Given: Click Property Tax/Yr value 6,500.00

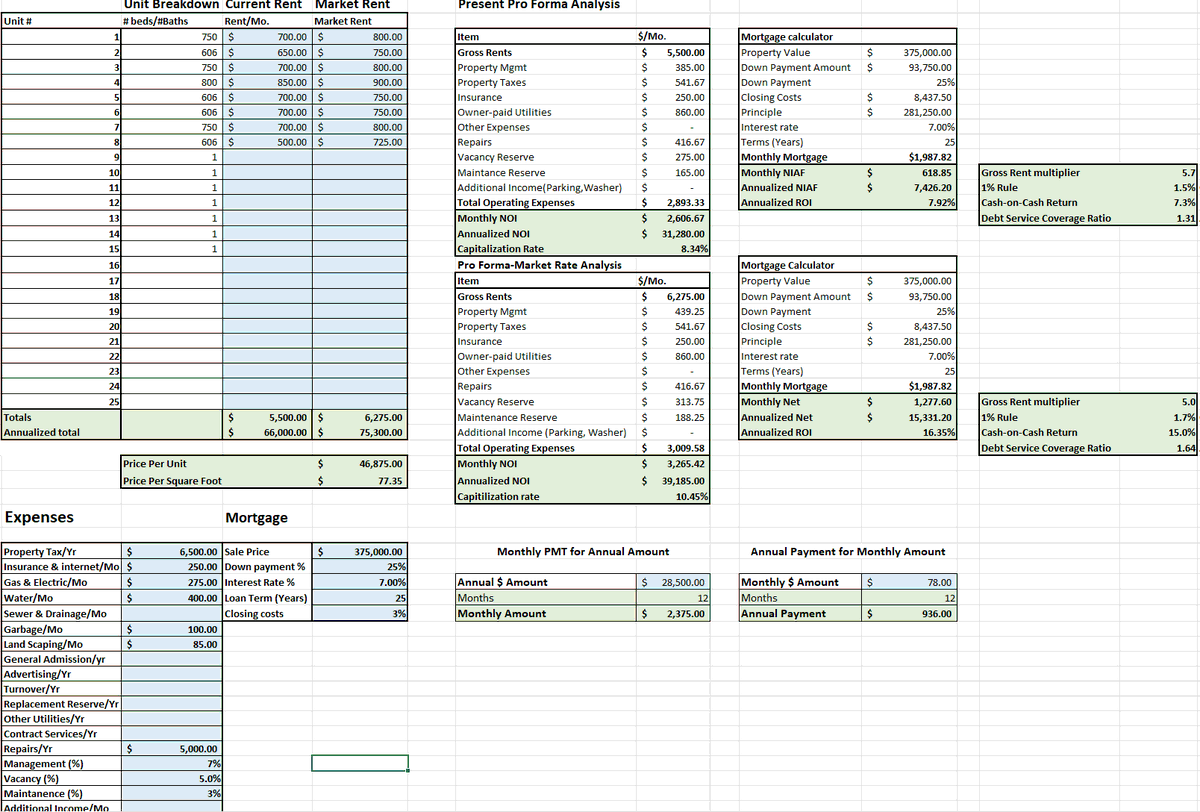Looking at the screenshot, I should [x=172, y=551].
